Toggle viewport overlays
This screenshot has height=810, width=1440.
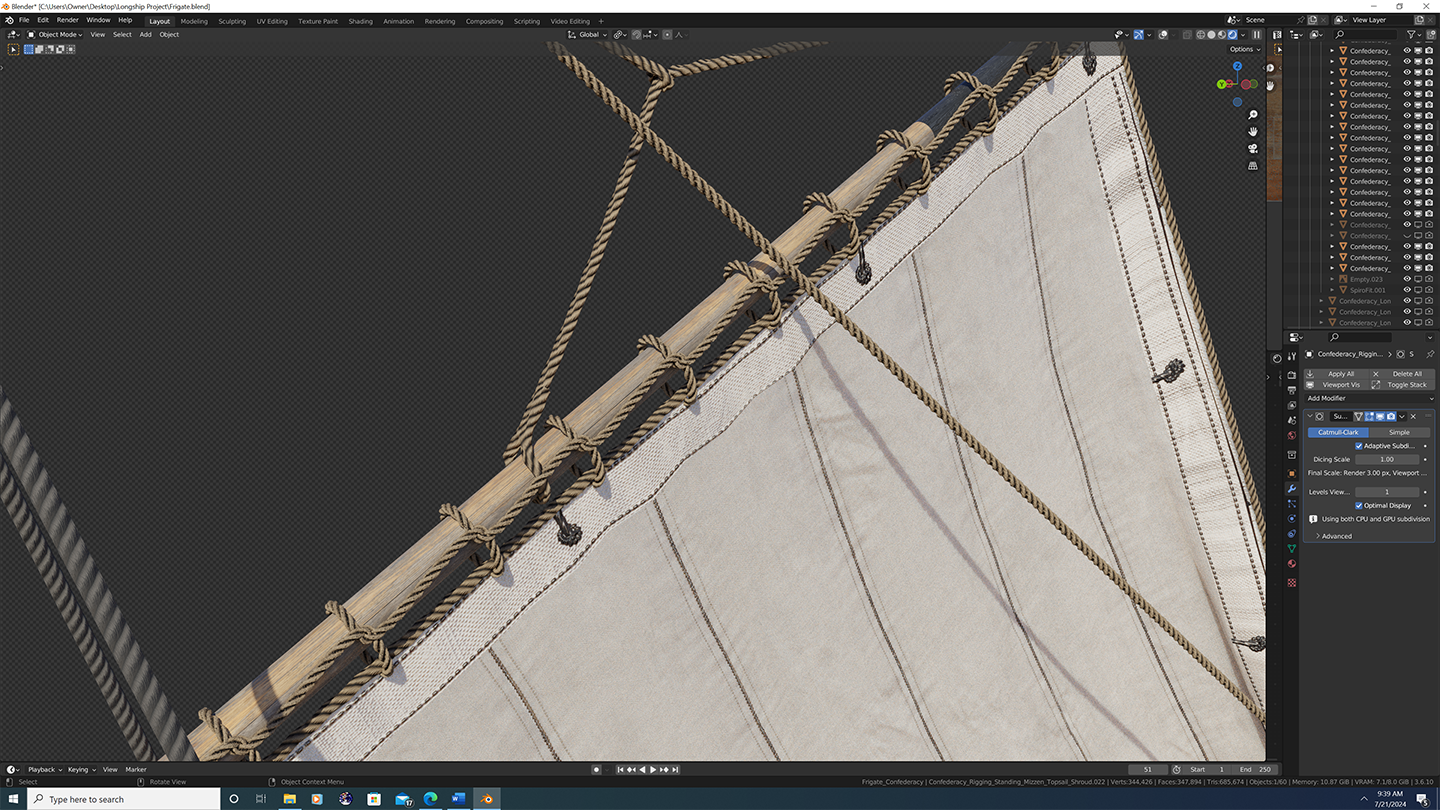[1163, 35]
